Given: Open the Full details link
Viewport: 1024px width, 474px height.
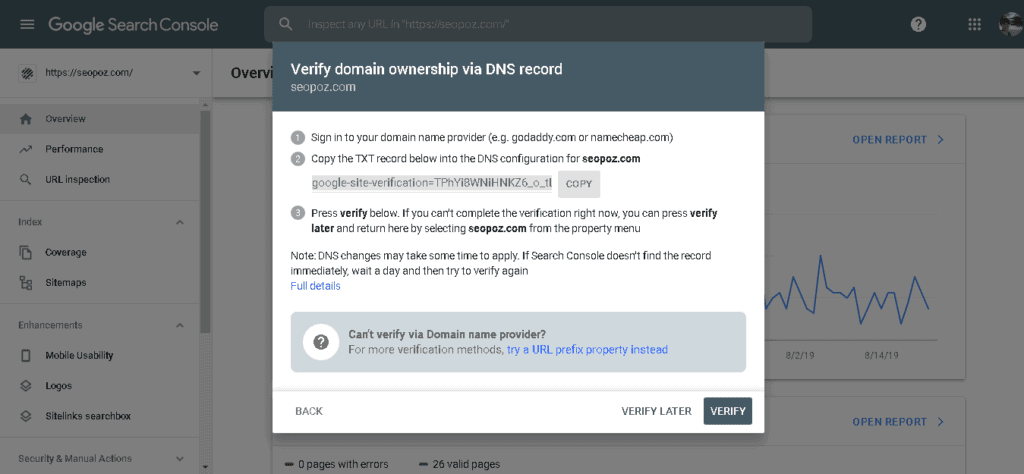Looking at the screenshot, I should click(315, 286).
